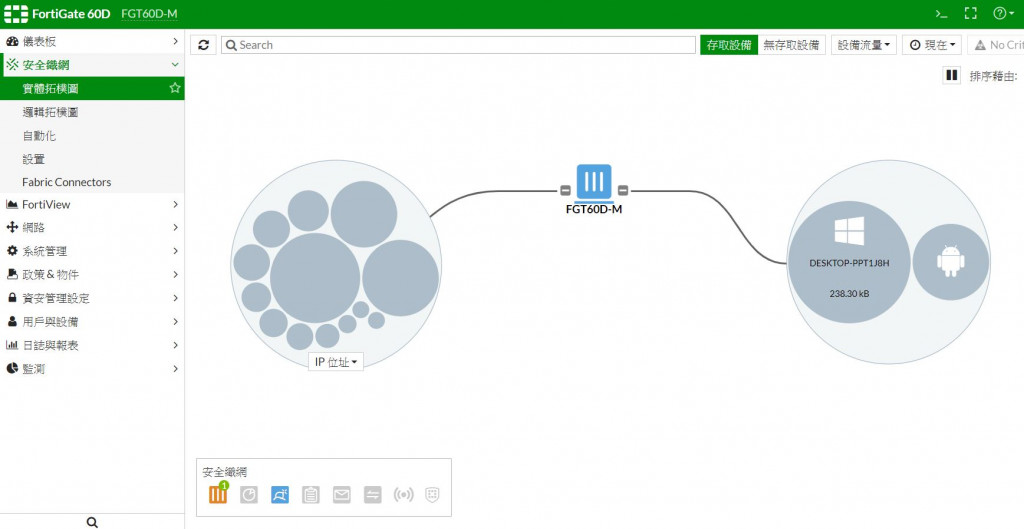
Task: Click the FGT60D-M hostname in the header
Action: (x=150, y=14)
